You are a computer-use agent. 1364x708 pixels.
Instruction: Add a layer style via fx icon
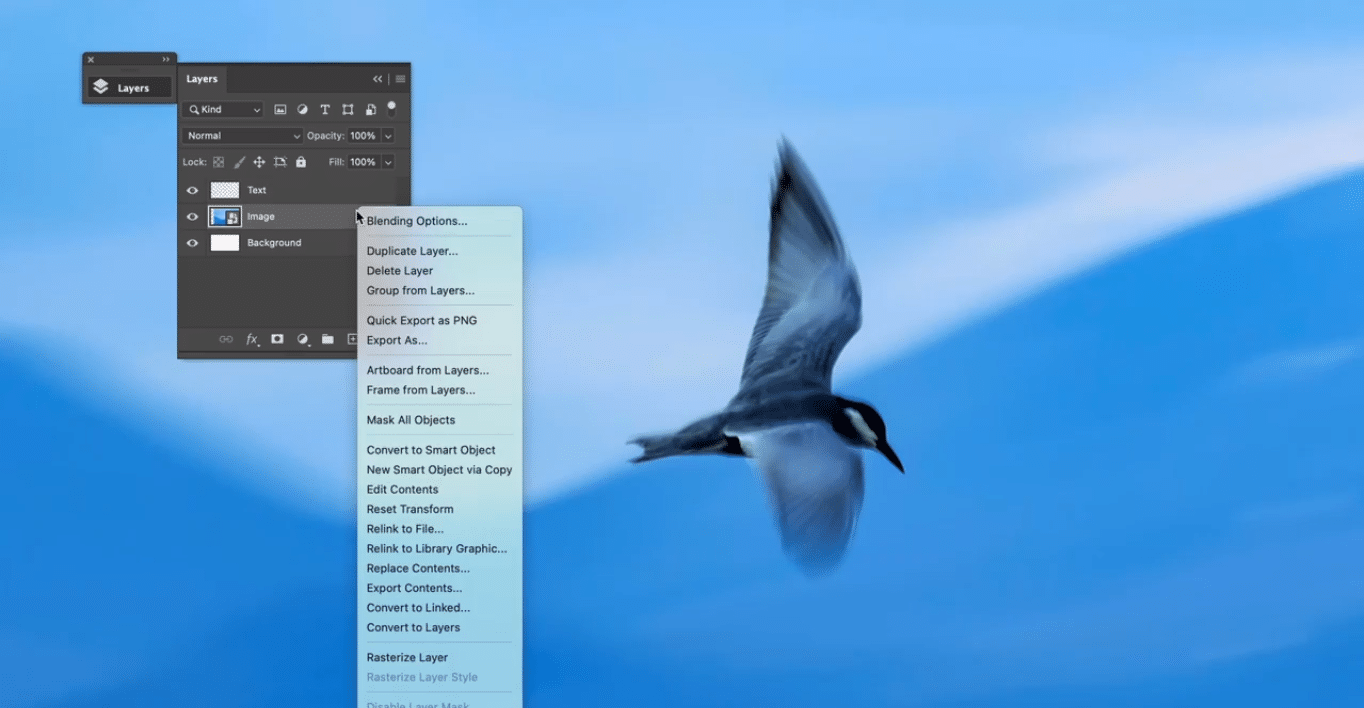click(x=252, y=340)
